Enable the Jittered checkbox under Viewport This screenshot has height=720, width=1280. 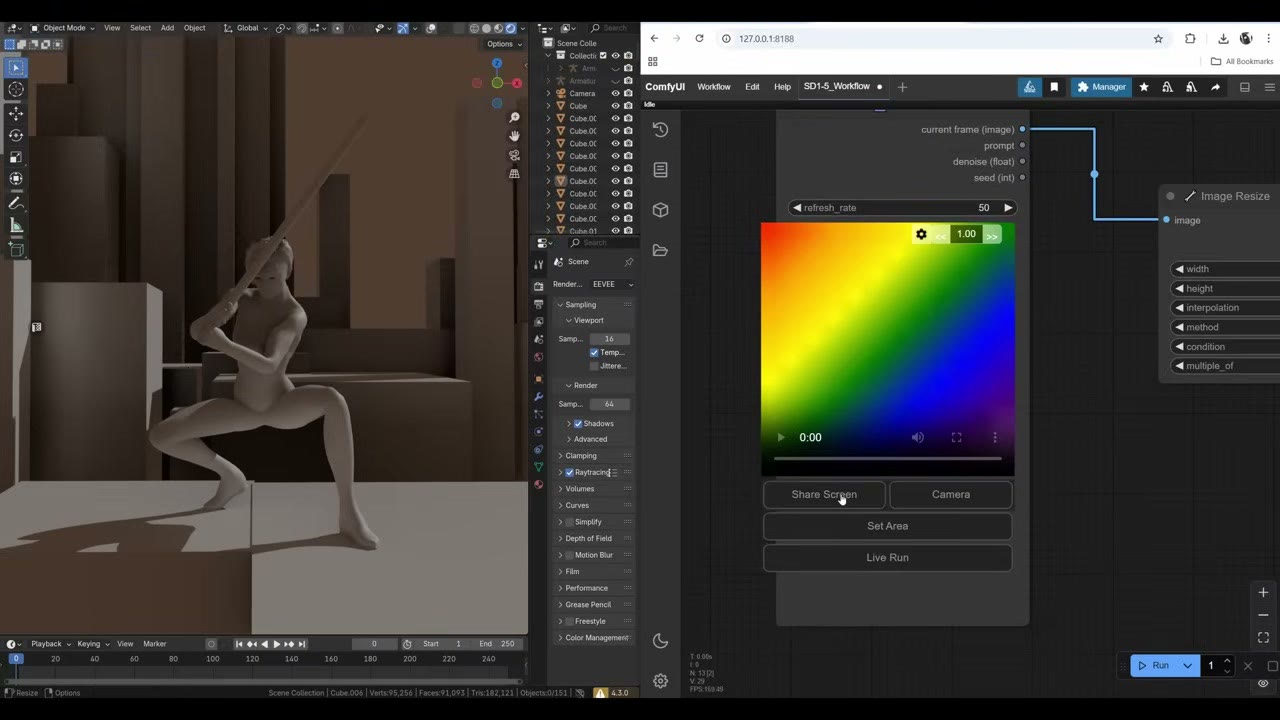click(x=594, y=366)
